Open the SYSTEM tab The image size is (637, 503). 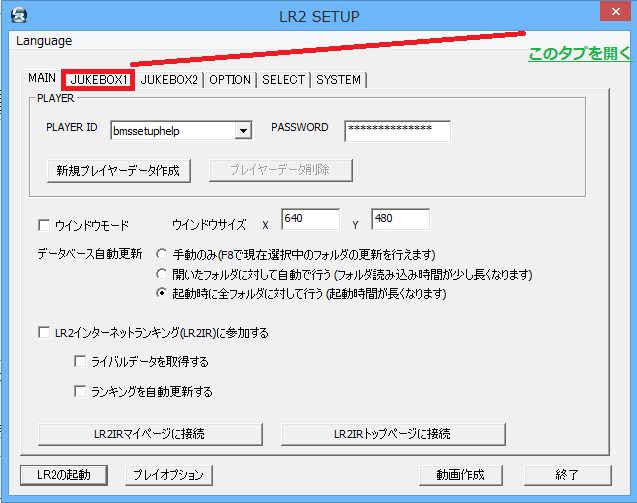pos(338,80)
